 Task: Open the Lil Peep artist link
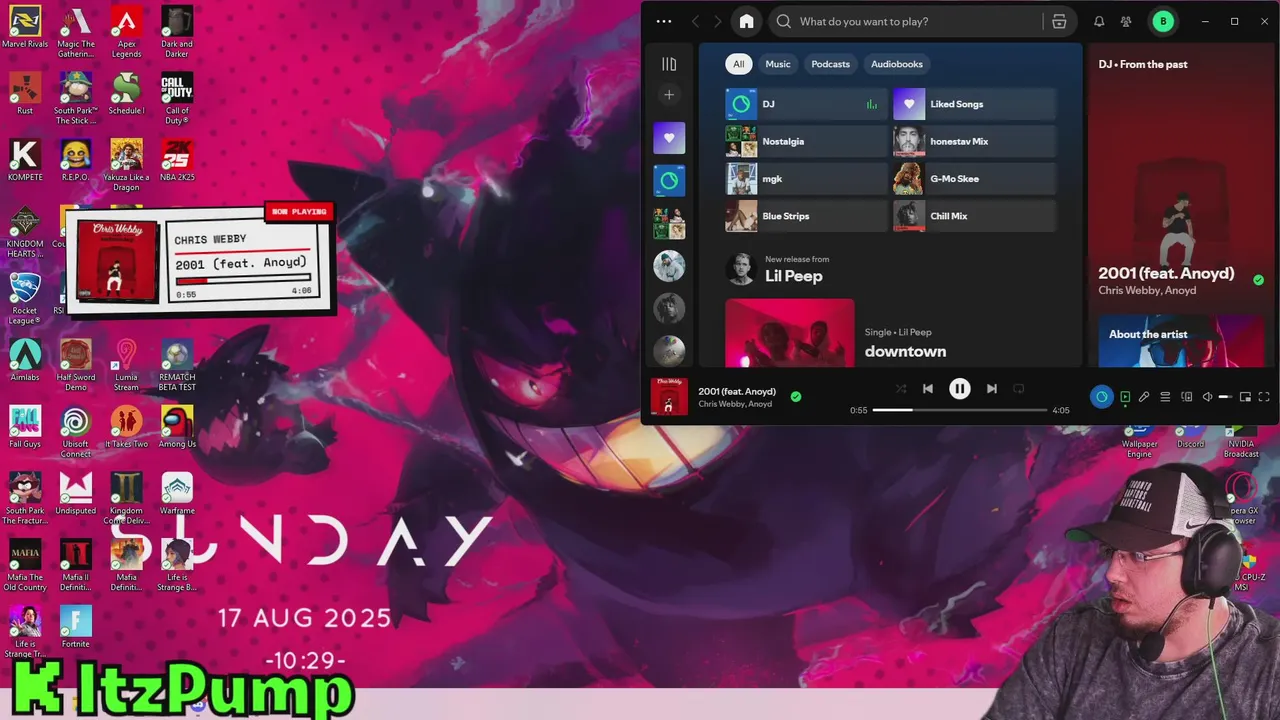pyautogui.click(x=794, y=276)
